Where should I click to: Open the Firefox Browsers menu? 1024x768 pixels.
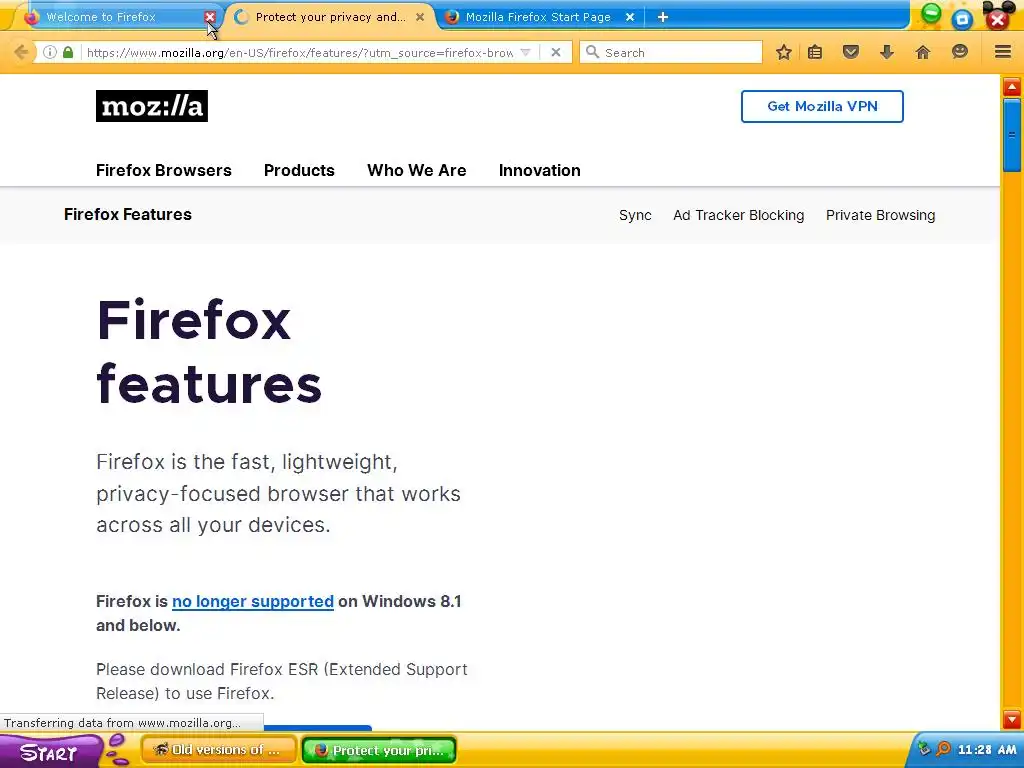click(164, 170)
